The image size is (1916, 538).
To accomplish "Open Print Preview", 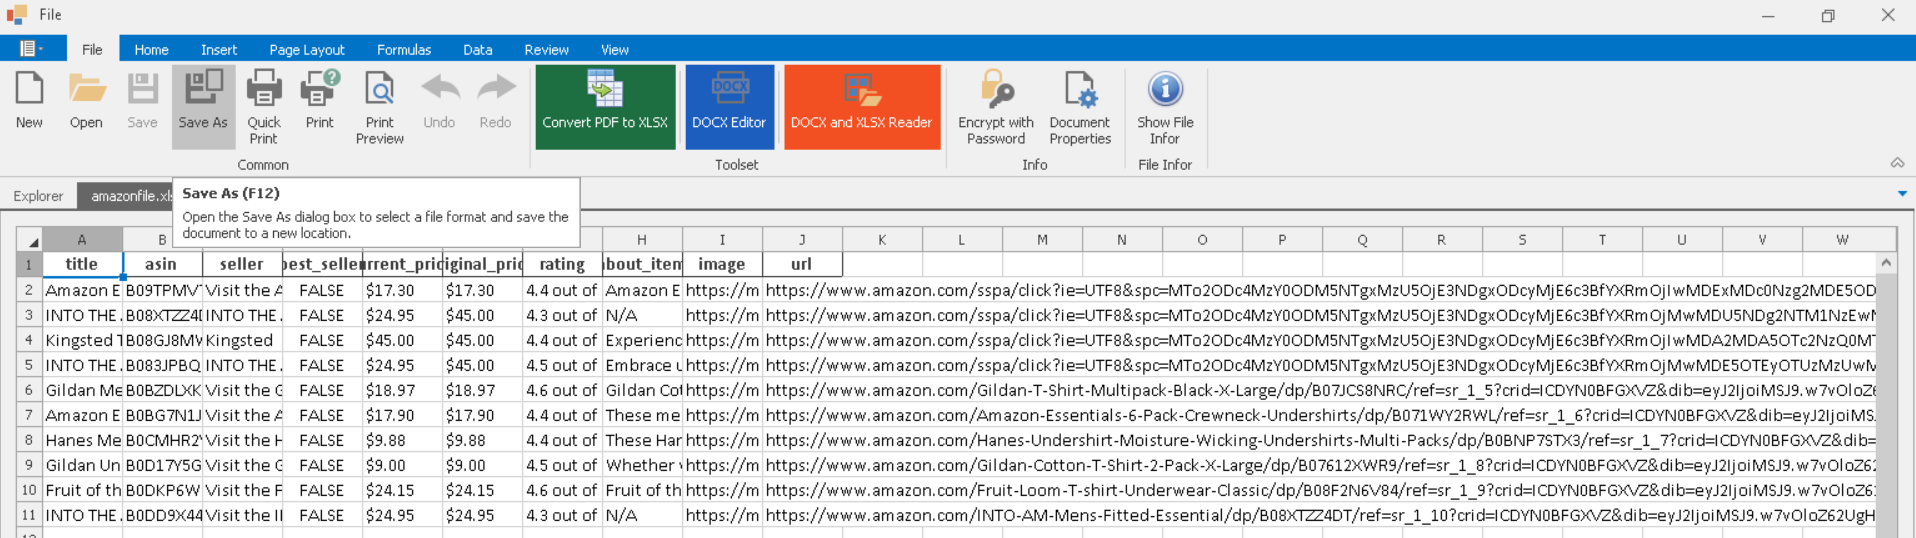I will (x=380, y=106).
